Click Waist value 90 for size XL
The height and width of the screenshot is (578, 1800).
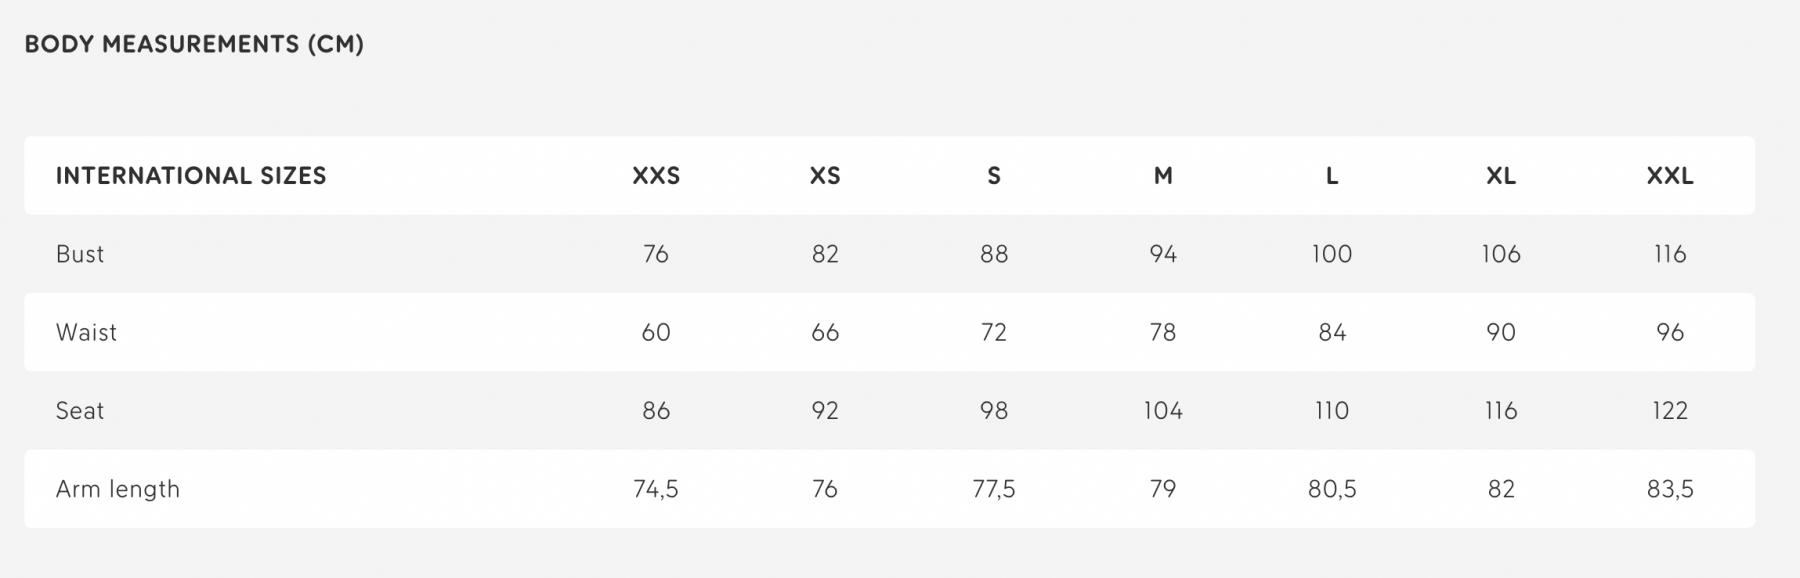point(1501,332)
